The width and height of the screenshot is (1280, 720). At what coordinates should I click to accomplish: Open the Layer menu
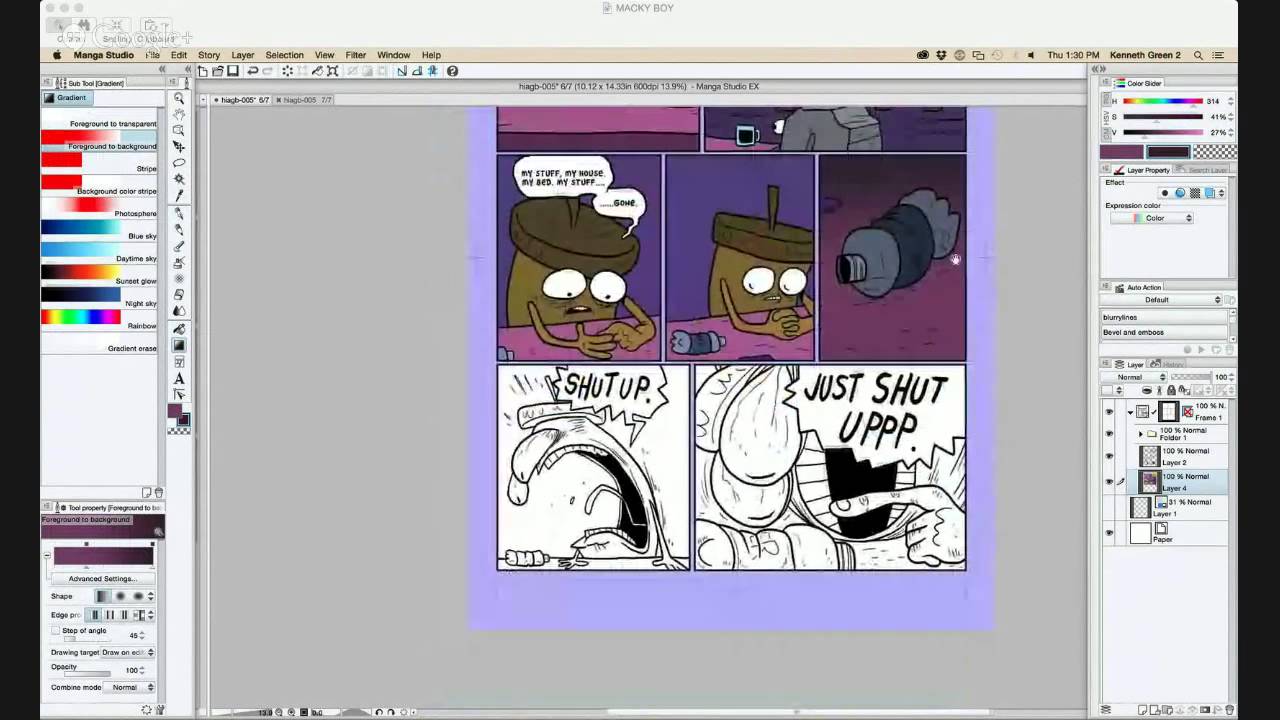pos(243,55)
